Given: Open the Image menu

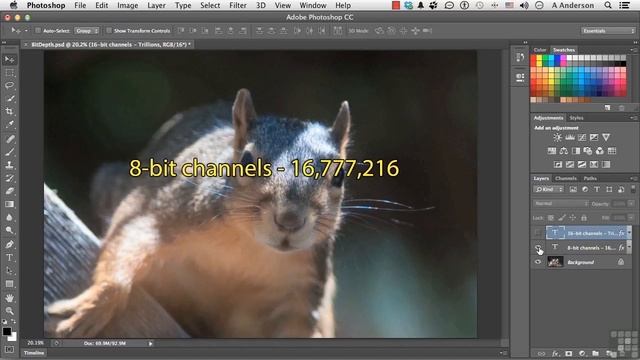Looking at the screenshot, I should point(128,5).
